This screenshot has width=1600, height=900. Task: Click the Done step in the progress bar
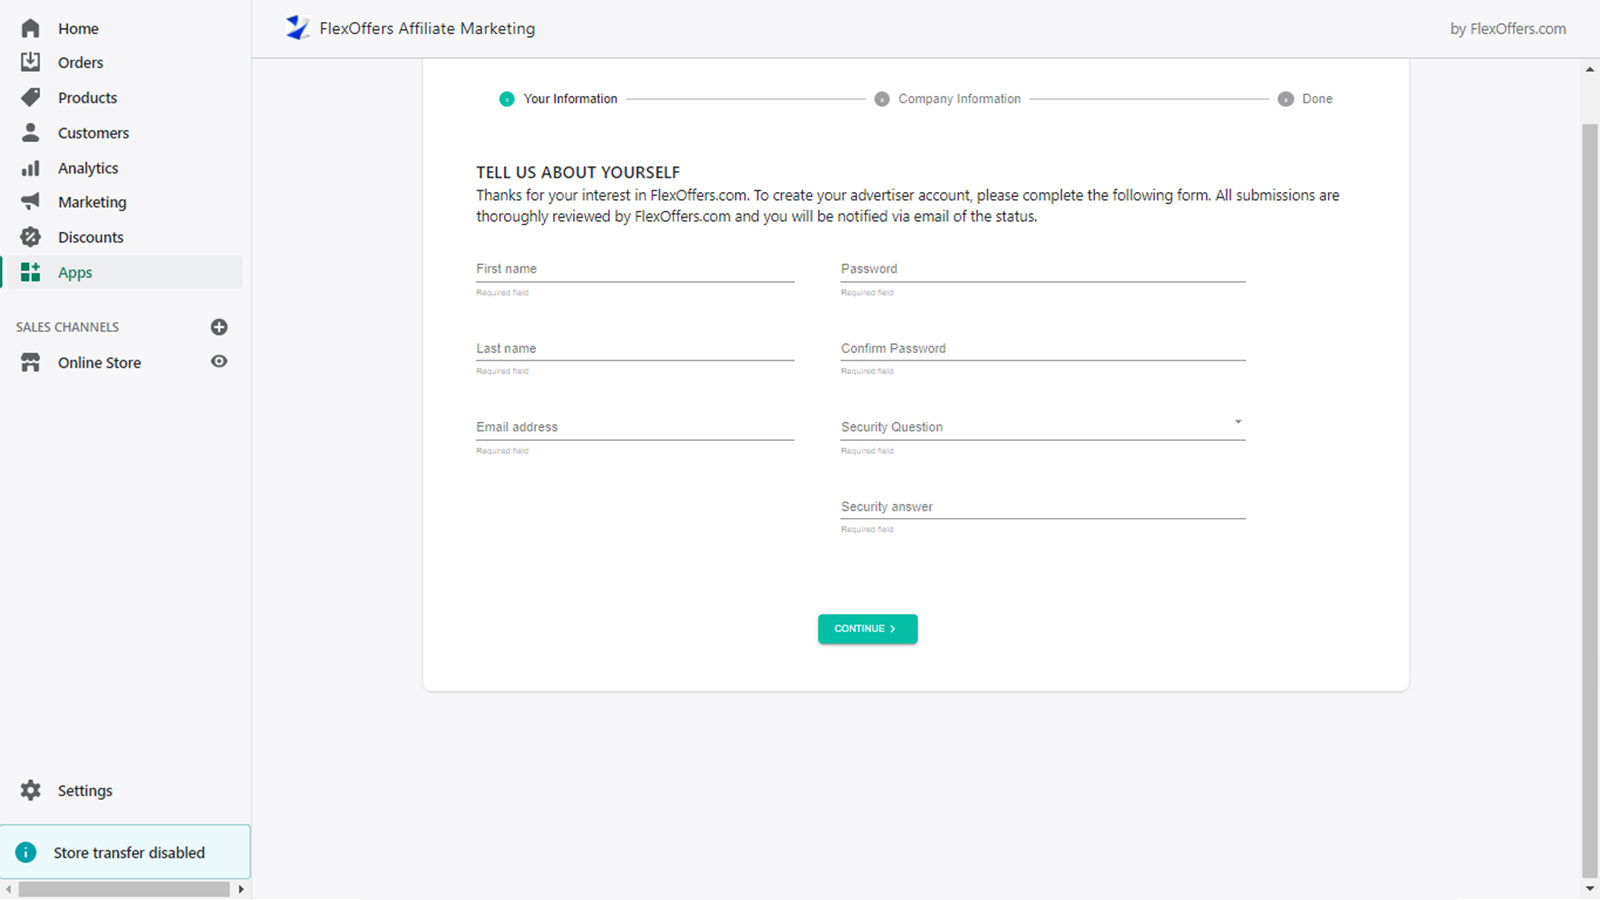tap(1286, 98)
